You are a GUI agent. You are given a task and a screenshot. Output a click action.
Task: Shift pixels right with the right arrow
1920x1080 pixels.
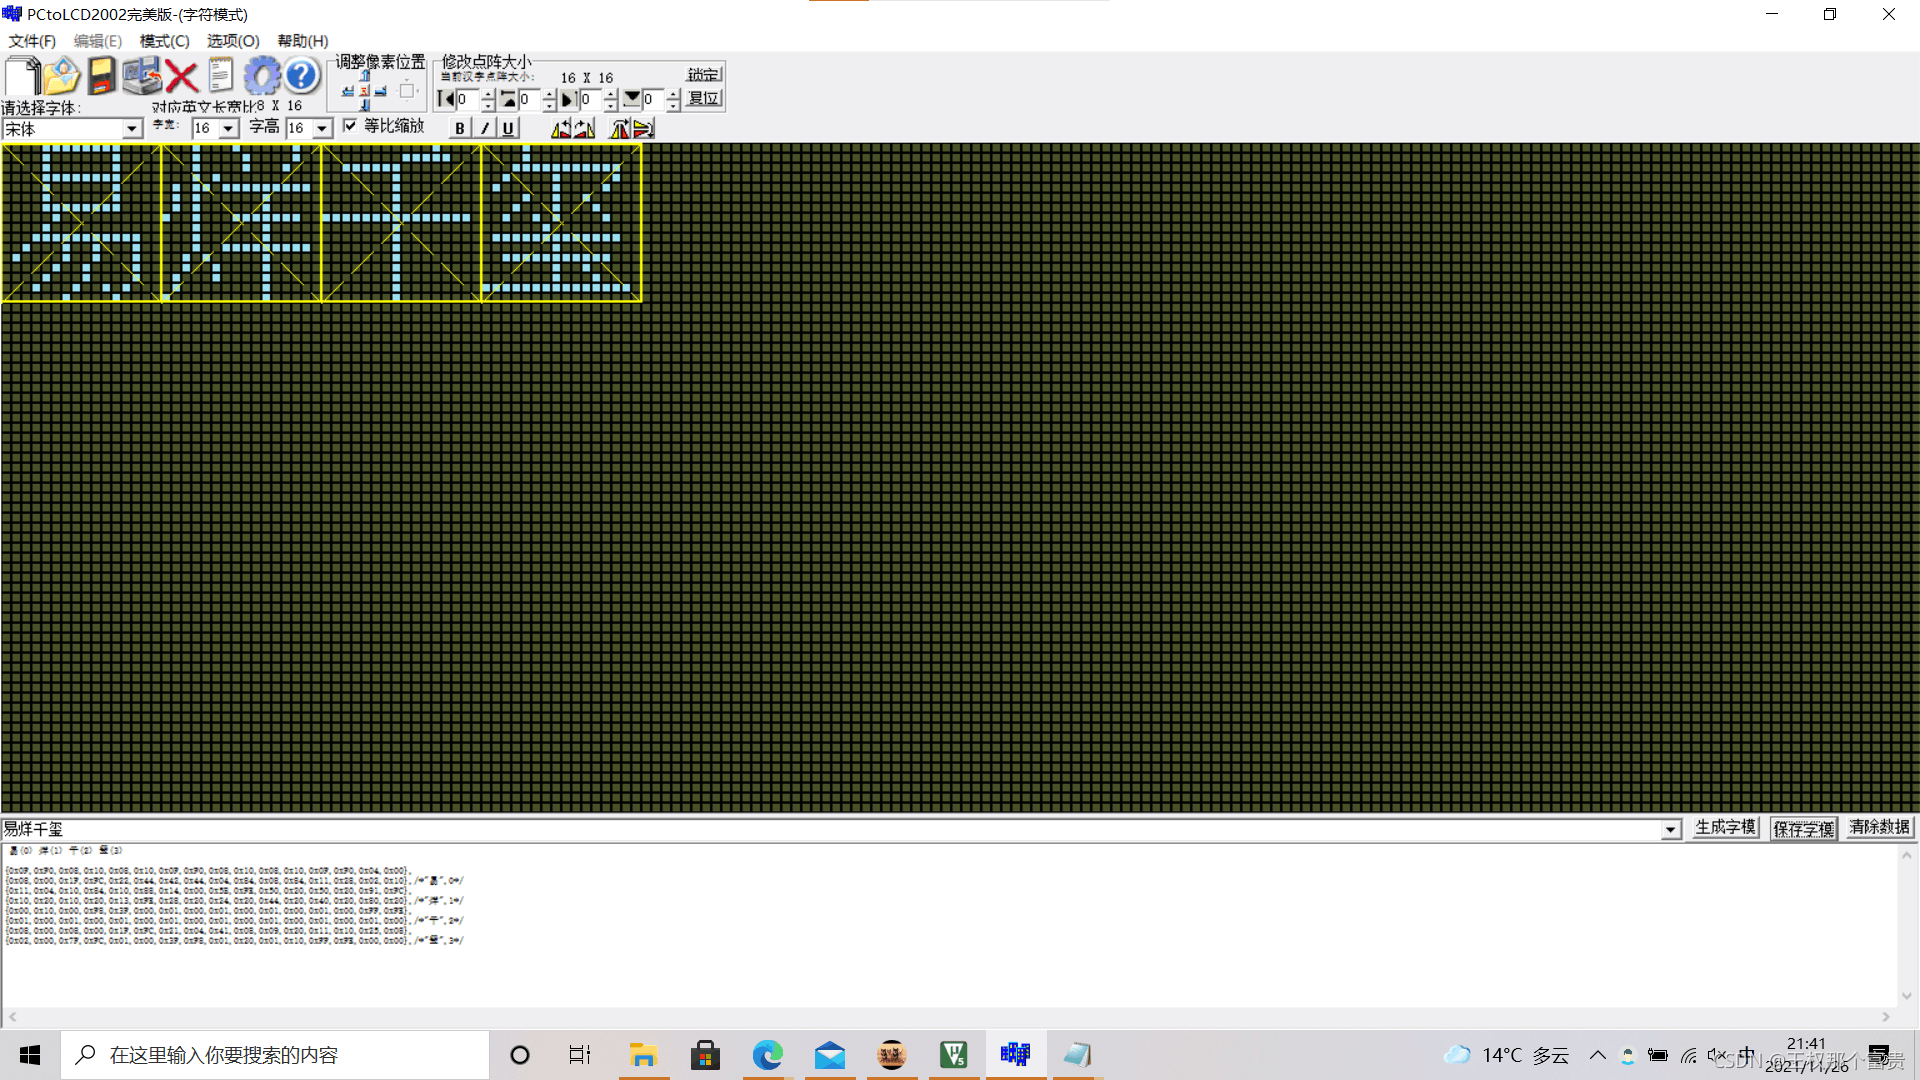(x=380, y=91)
